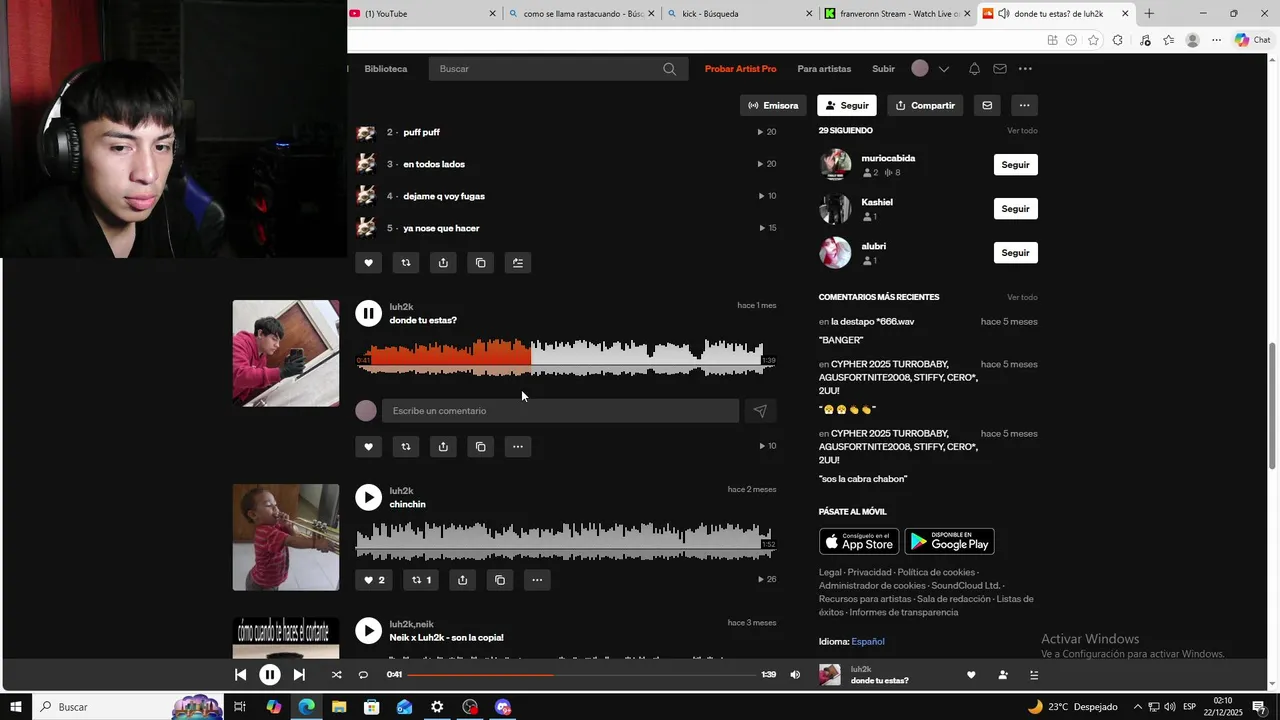Screen dimensions: 1280x720
Task: Seek on the bottom player progress bar
Action: coord(581,675)
